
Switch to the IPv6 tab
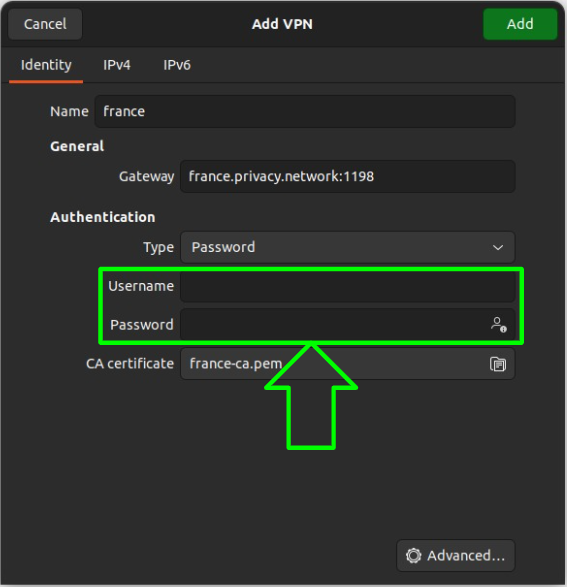pos(177,65)
